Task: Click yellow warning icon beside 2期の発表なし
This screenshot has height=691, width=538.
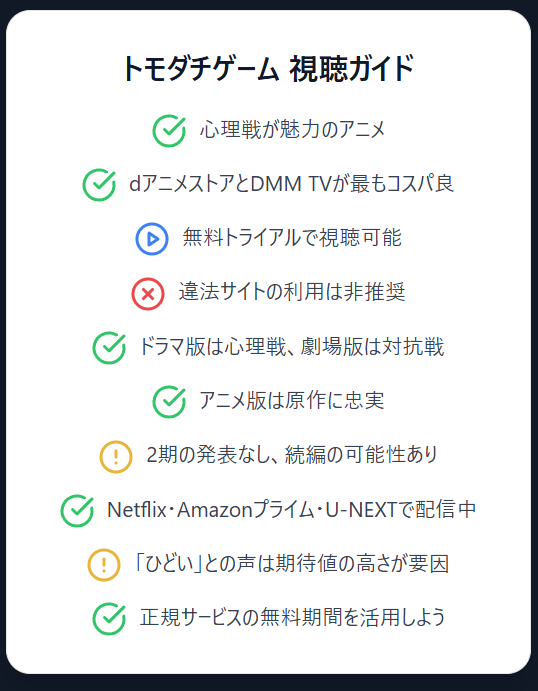Action: pos(116,457)
